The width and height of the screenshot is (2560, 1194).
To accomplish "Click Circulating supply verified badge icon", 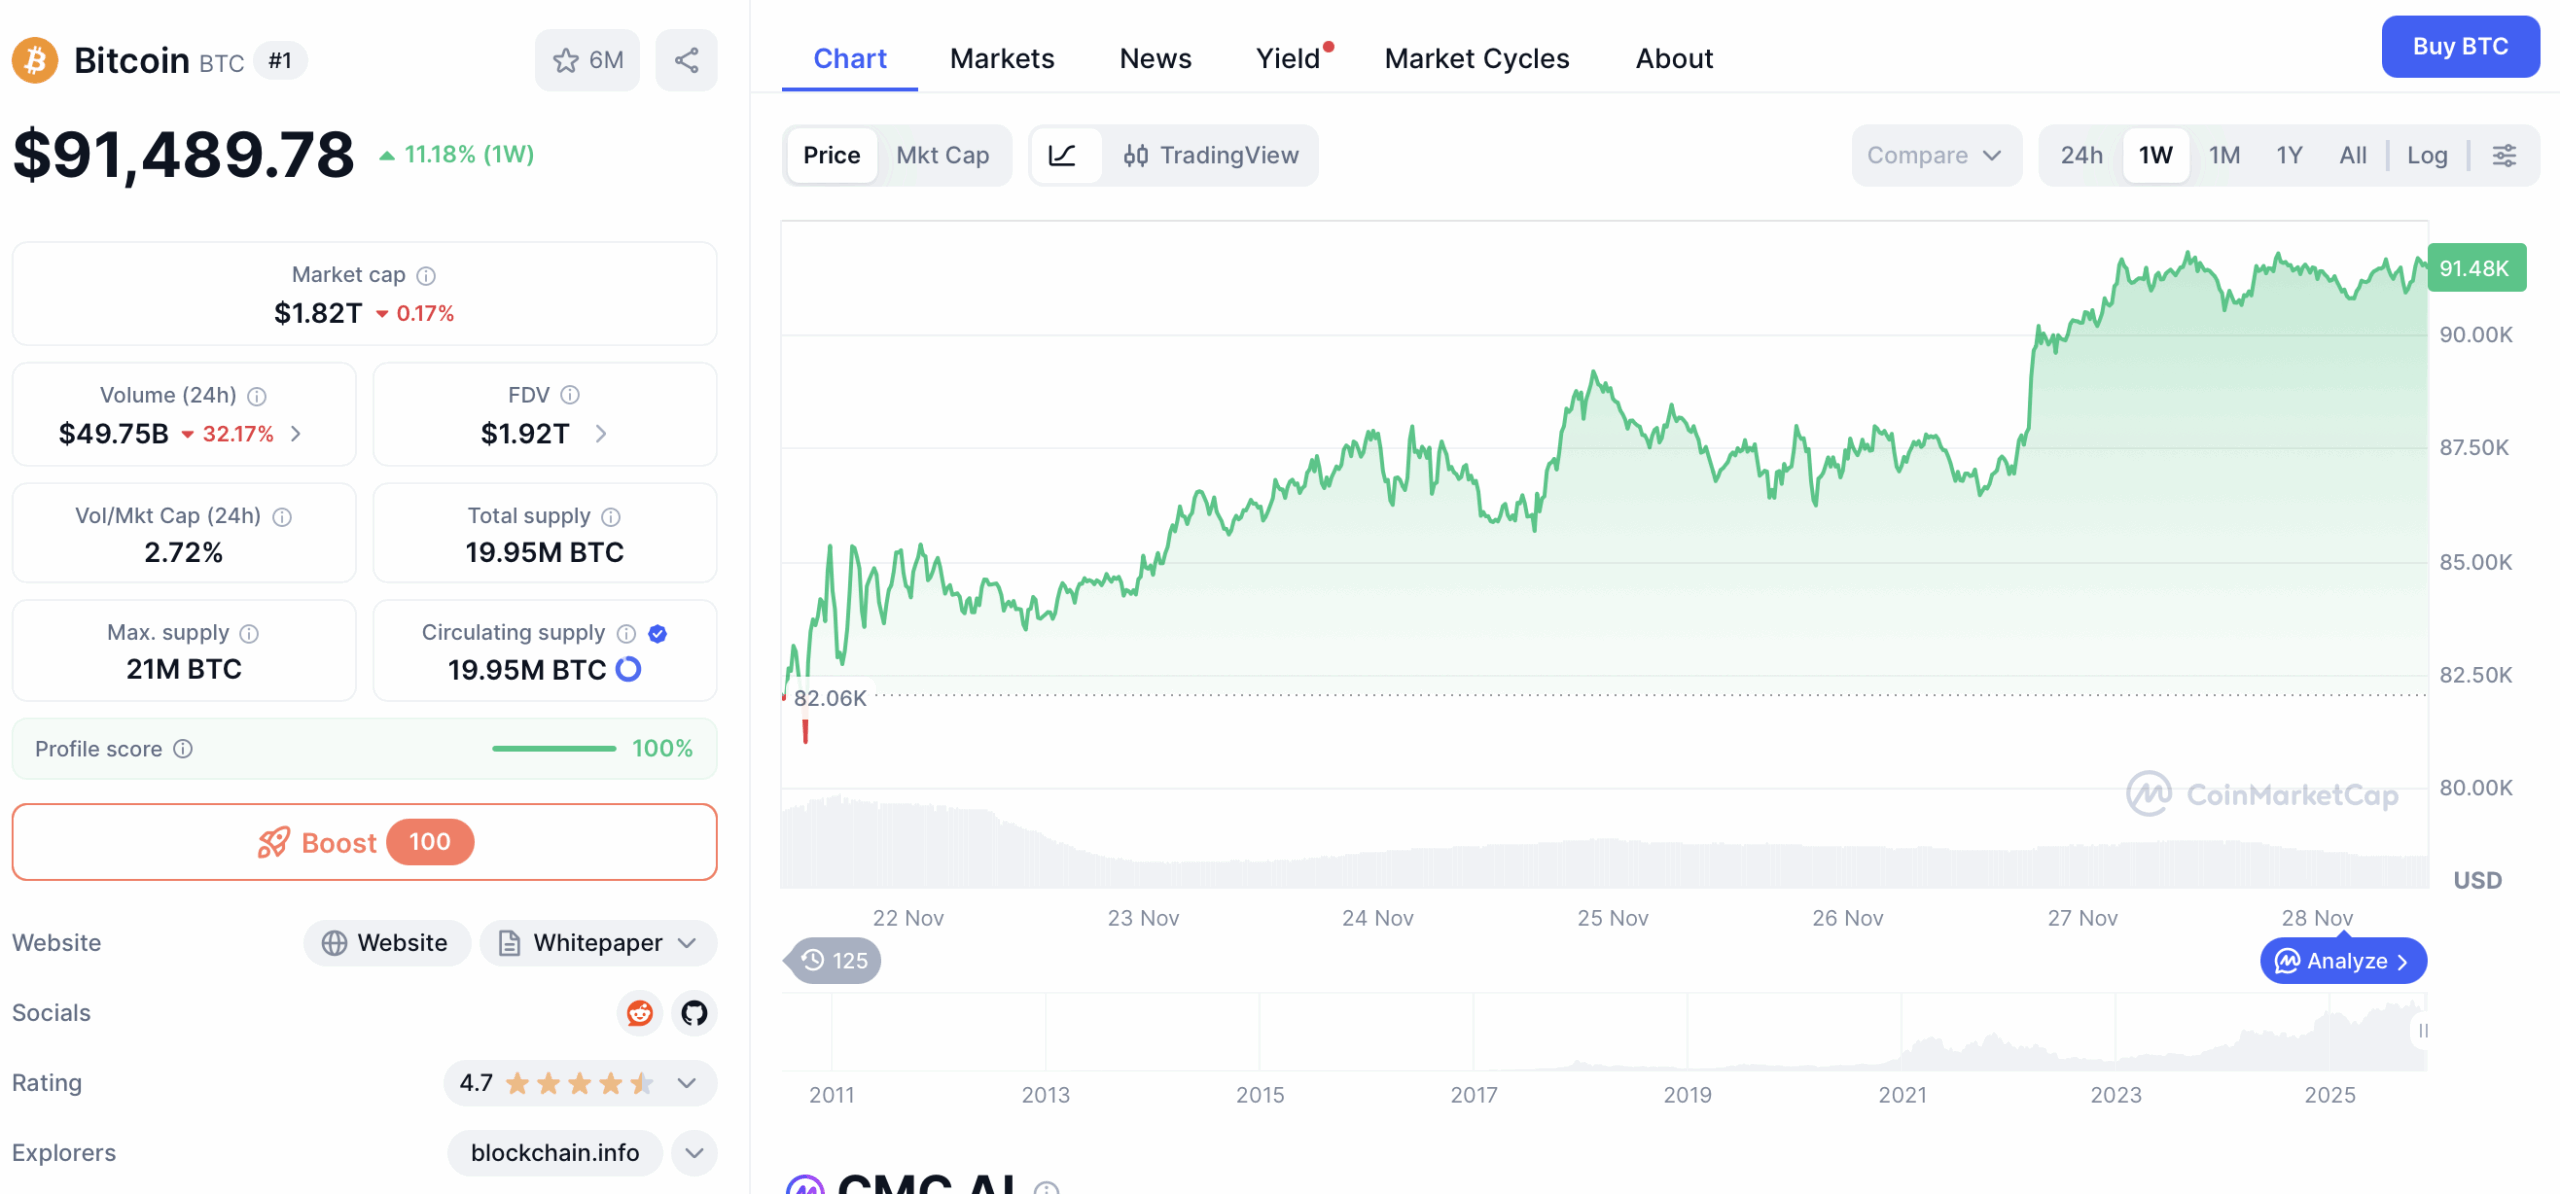I will coord(657,633).
